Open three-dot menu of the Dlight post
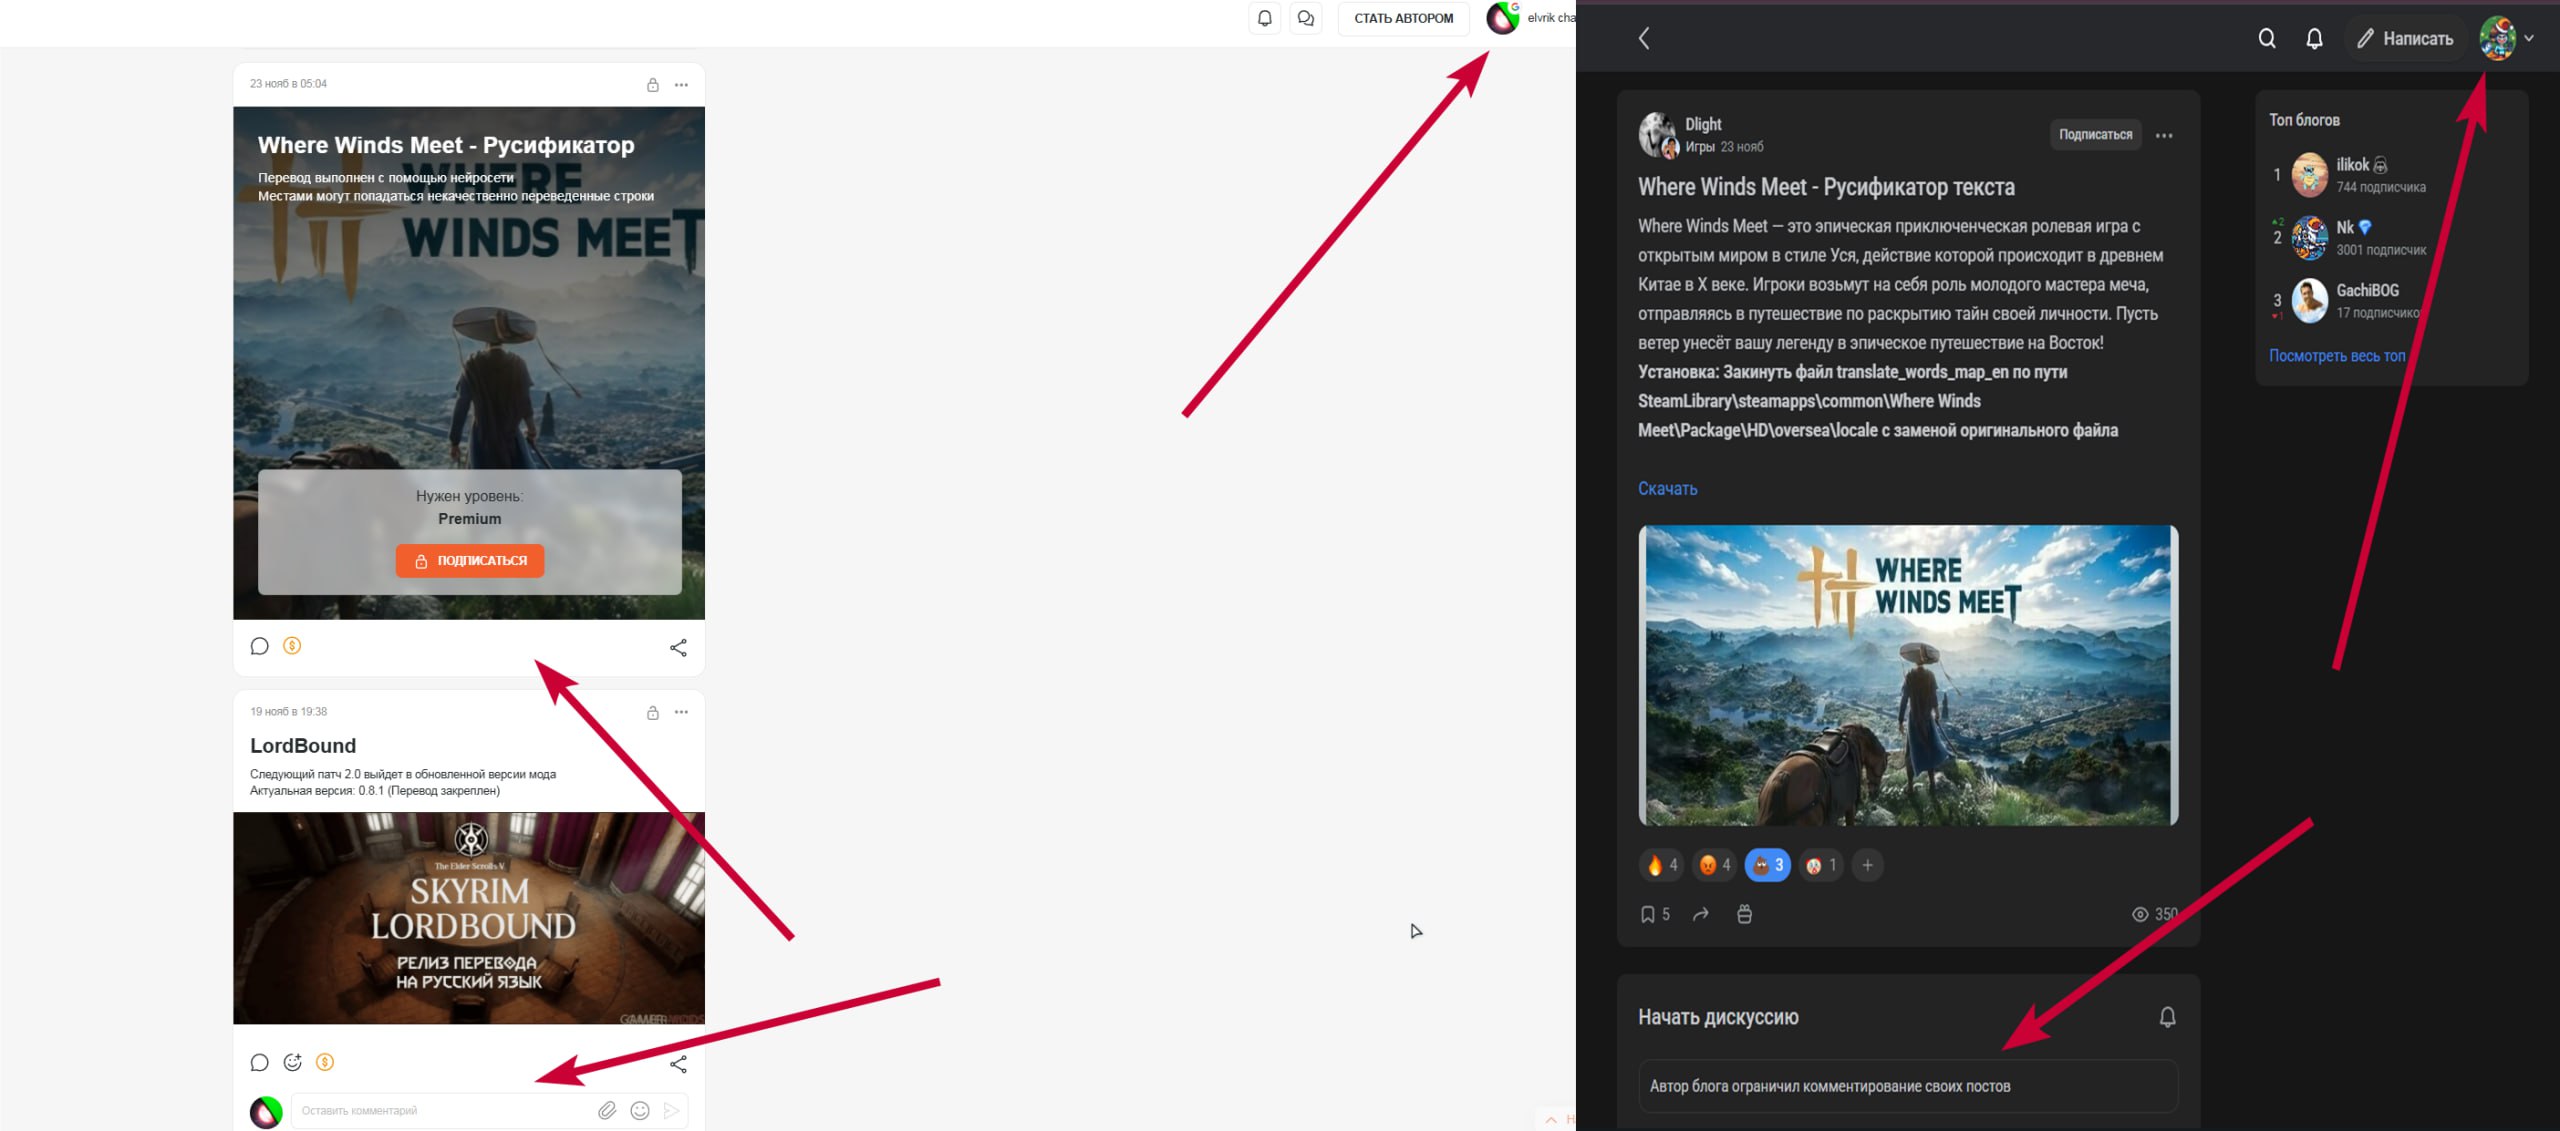This screenshot has width=2560, height=1131. pyautogui.click(x=2164, y=135)
